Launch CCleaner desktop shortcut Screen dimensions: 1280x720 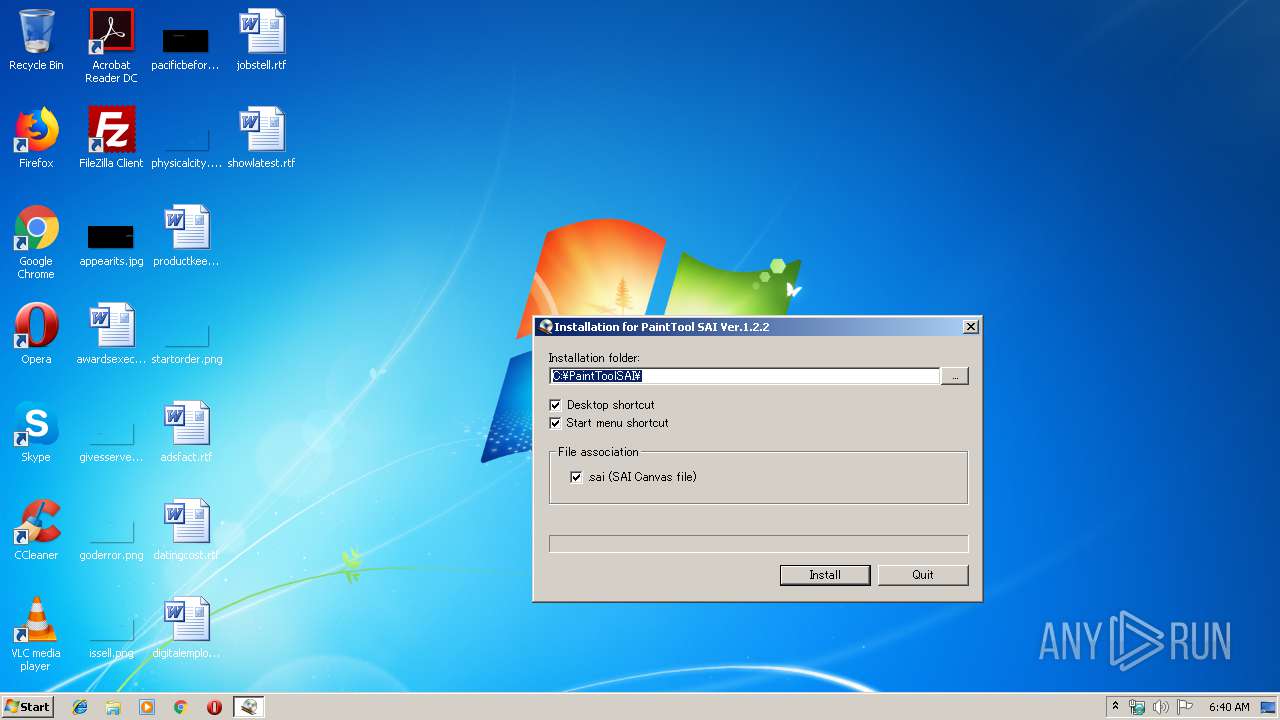[x=36, y=530]
